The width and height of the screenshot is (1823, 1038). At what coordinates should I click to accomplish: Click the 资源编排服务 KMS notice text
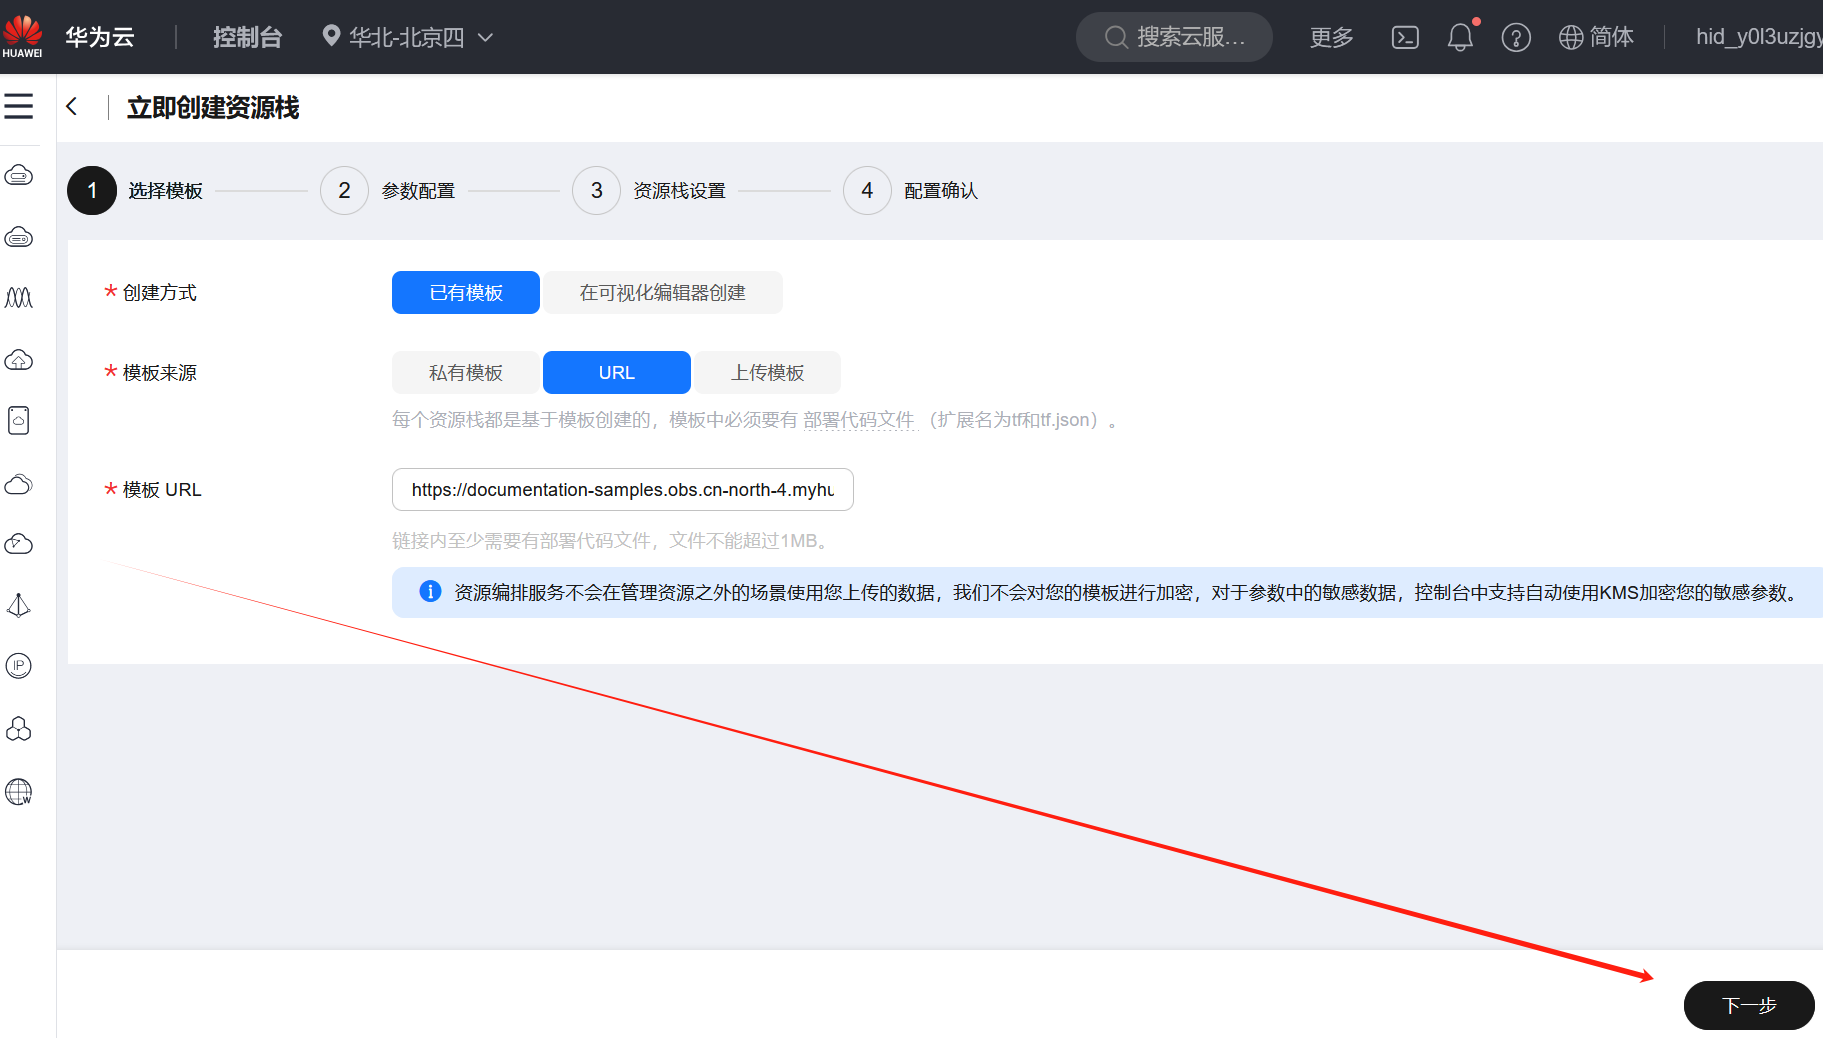(1127, 592)
